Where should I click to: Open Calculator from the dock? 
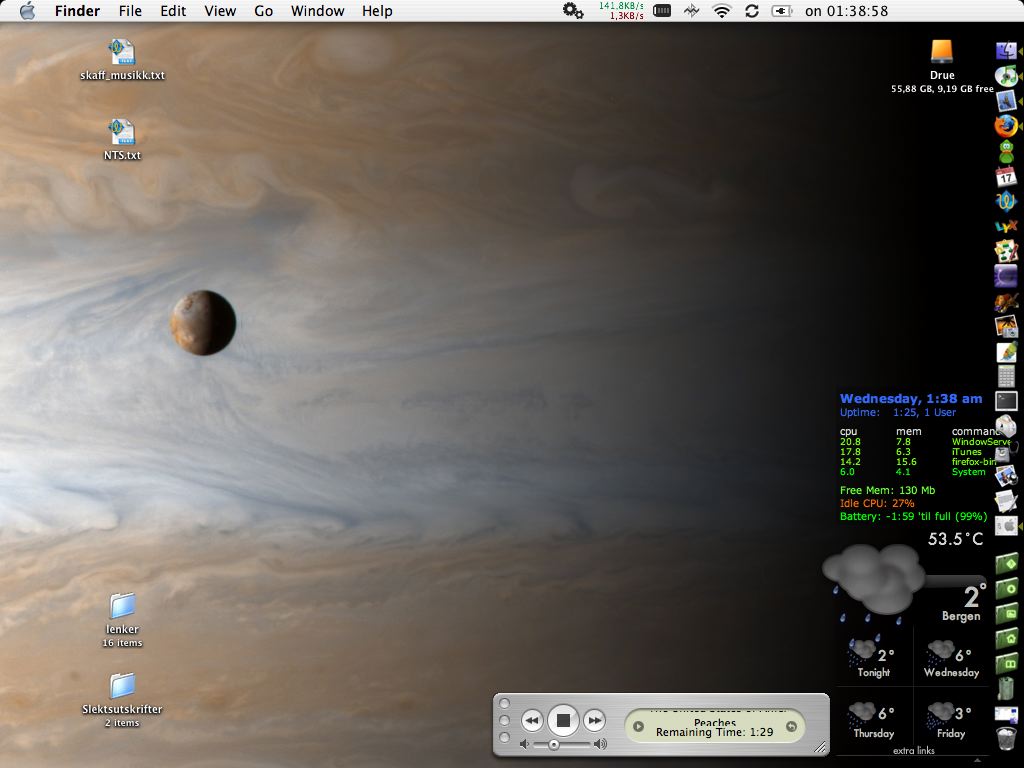point(1006,376)
